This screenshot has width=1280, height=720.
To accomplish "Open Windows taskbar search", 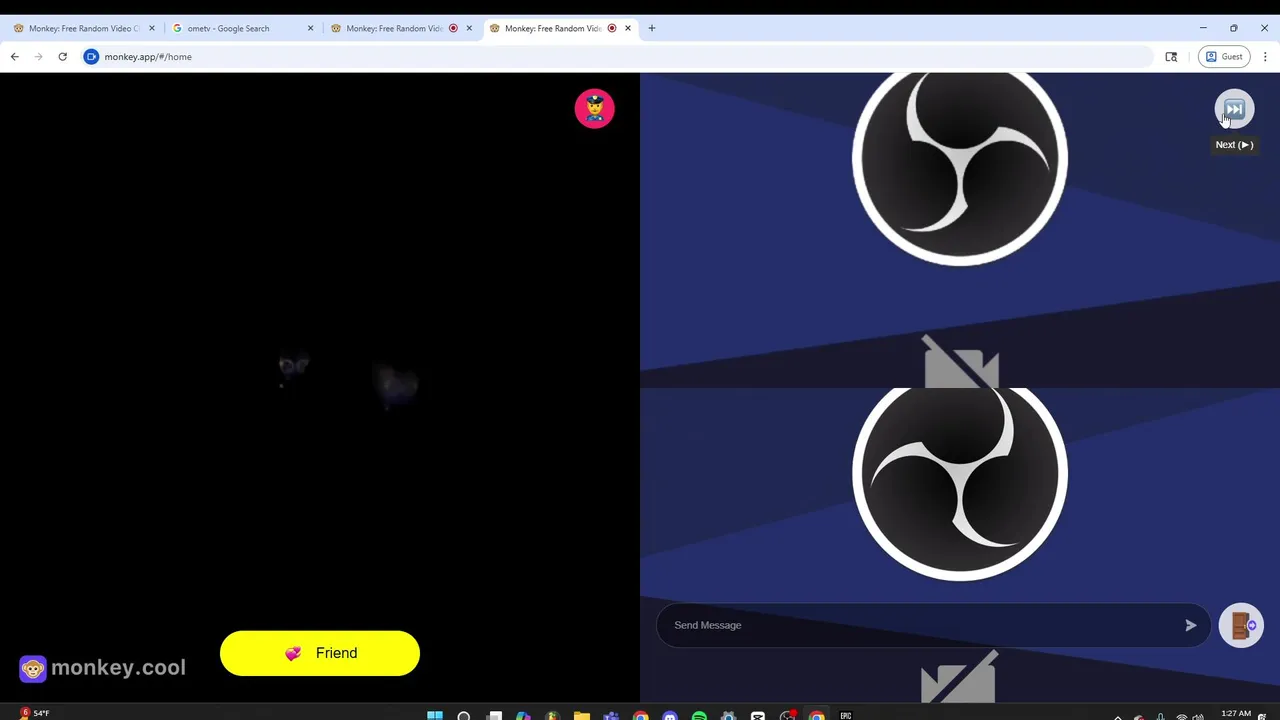I will pos(464,715).
